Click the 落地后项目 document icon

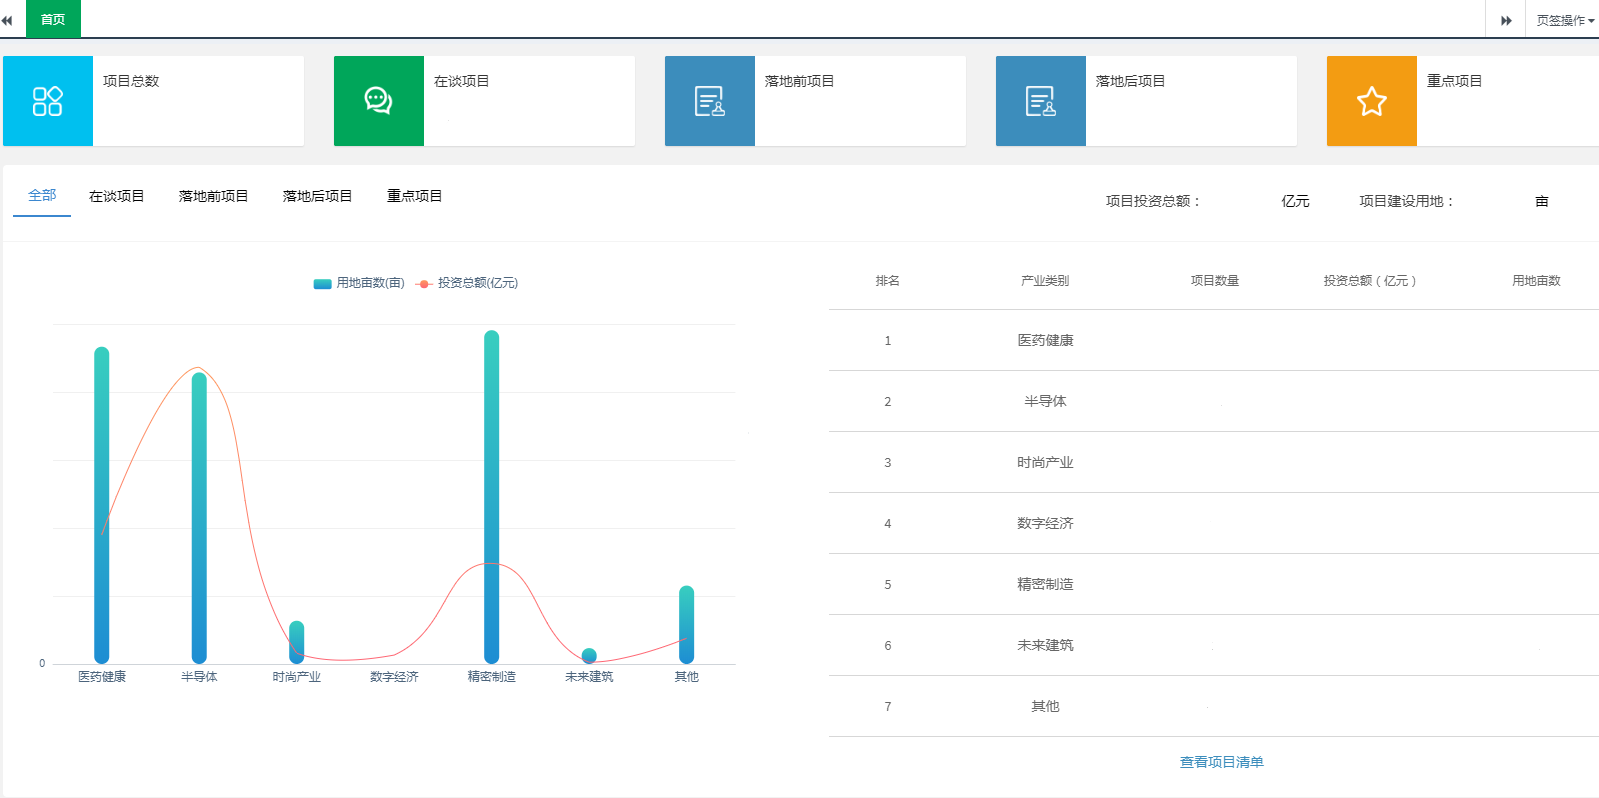pos(1040,101)
